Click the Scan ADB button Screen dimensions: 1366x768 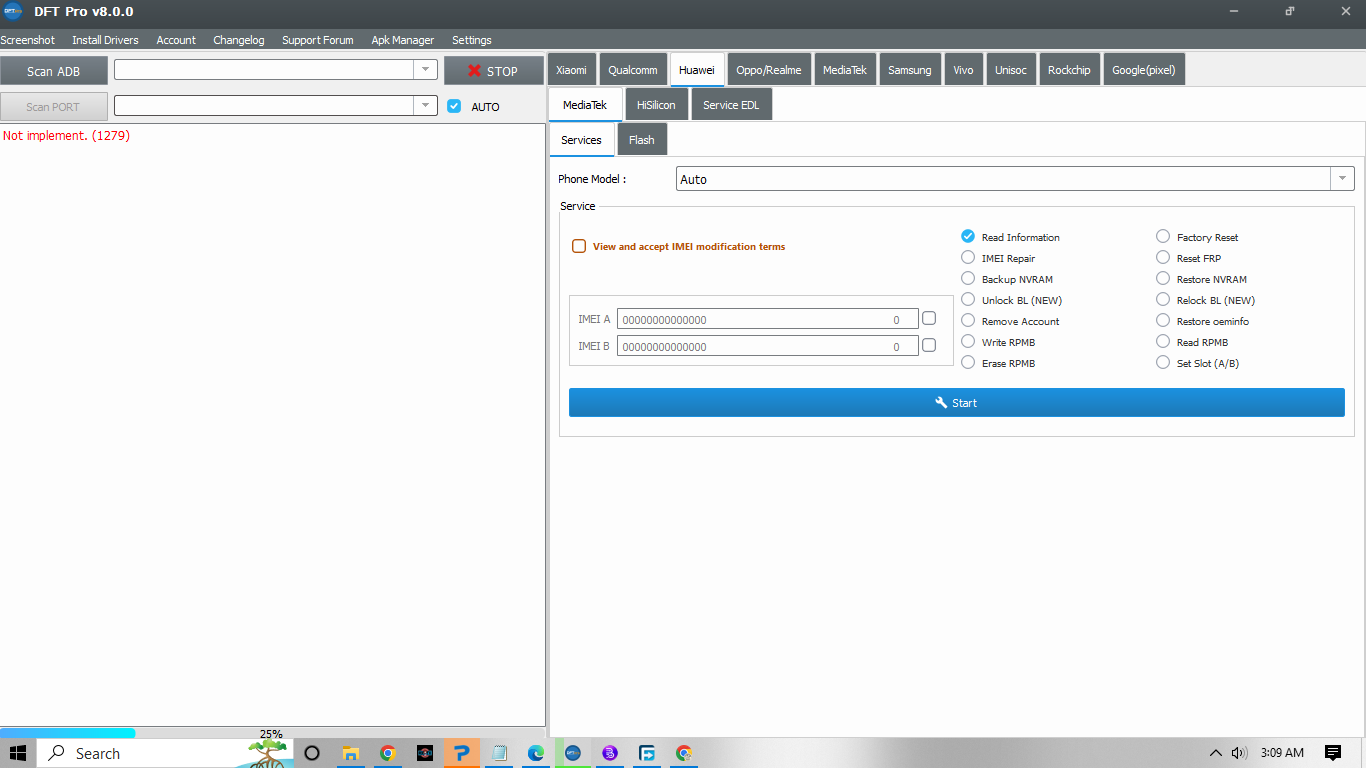click(54, 71)
